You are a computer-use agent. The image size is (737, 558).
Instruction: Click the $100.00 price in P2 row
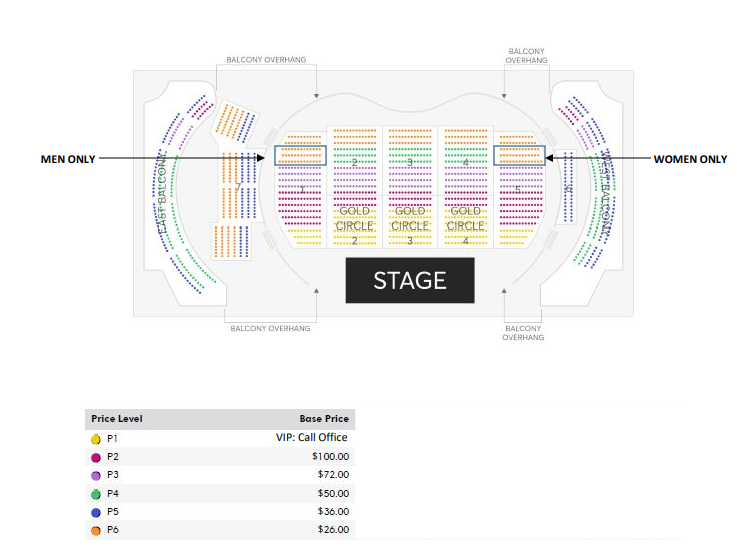pyautogui.click(x=330, y=456)
